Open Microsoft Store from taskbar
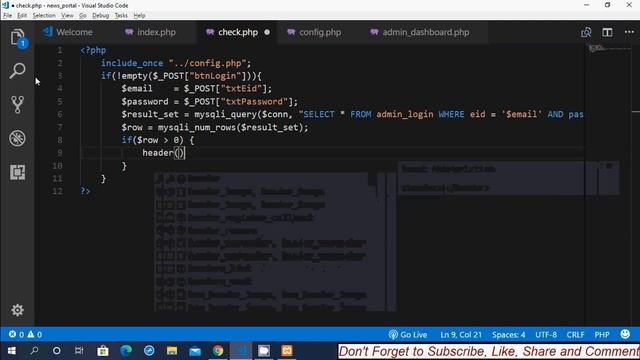Viewport: 640px width, 360px height. [x=103, y=351]
